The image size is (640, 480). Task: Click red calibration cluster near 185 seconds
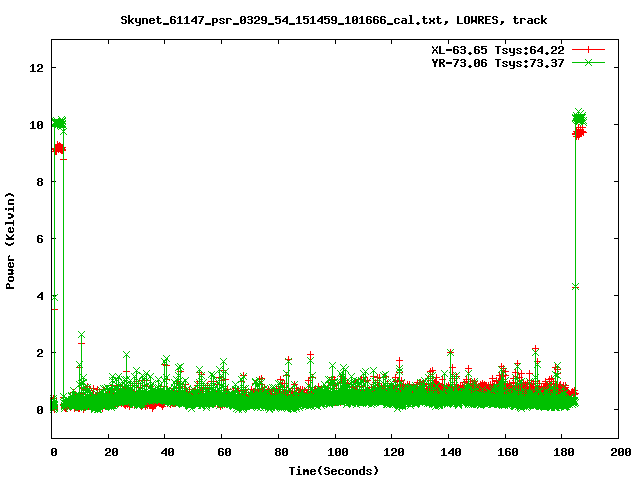578,132
